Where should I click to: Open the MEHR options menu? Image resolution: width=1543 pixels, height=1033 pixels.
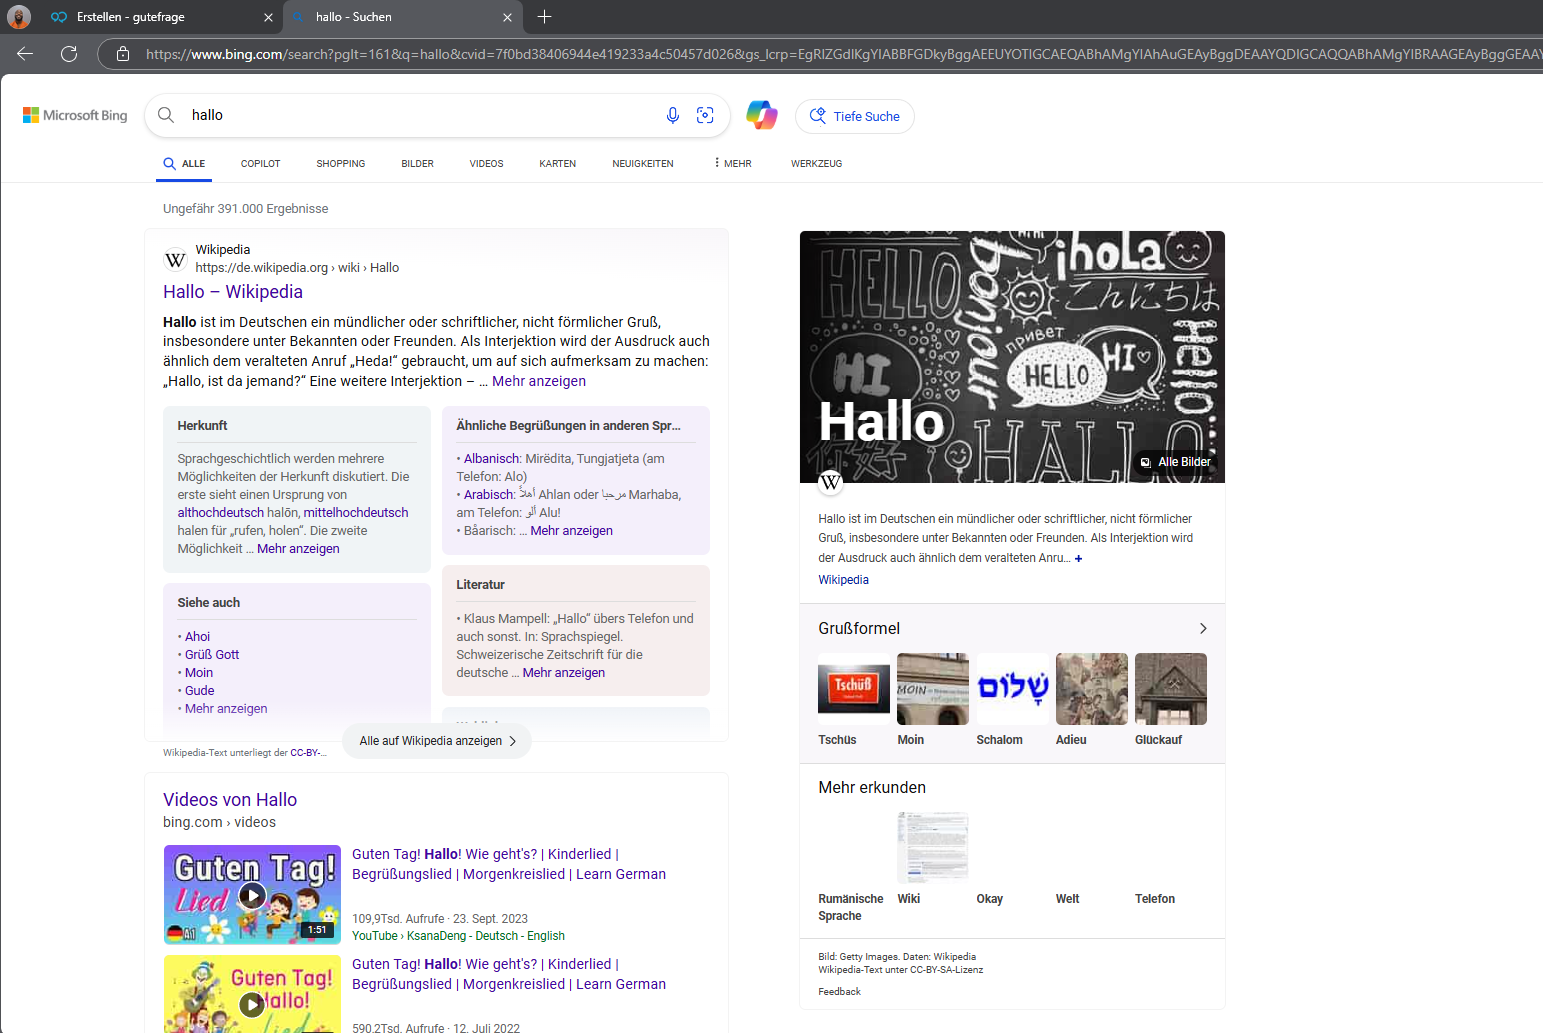click(731, 163)
